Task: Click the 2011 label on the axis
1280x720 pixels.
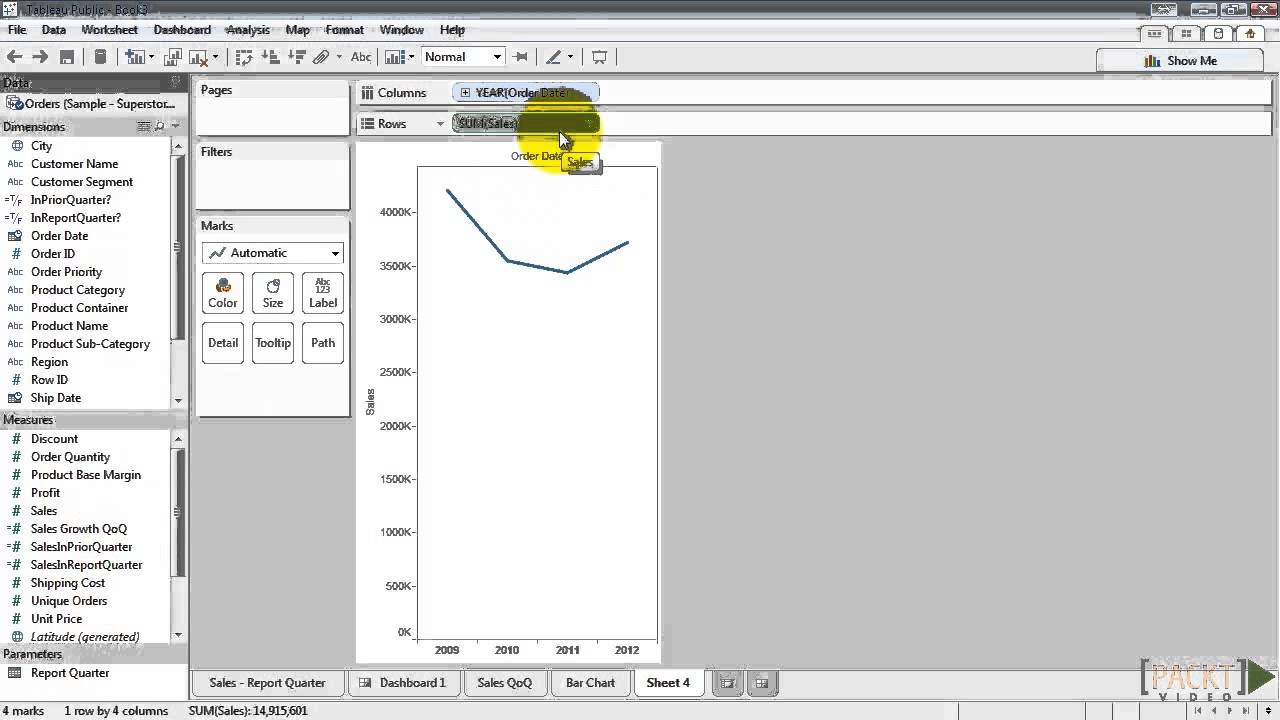Action: tap(567, 650)
